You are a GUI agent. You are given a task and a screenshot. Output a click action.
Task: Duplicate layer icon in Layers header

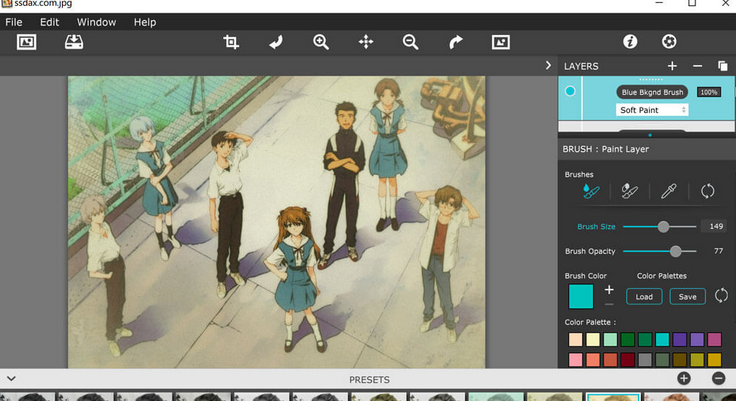click(723, 66)
